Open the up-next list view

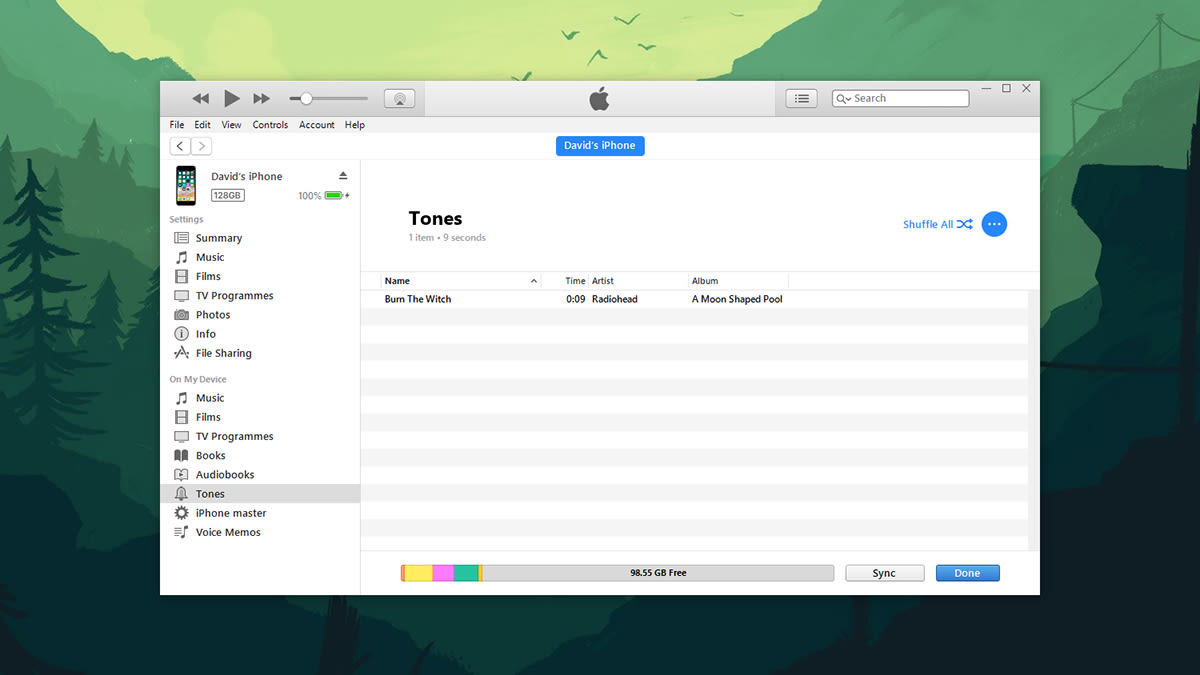coord(801,98)
